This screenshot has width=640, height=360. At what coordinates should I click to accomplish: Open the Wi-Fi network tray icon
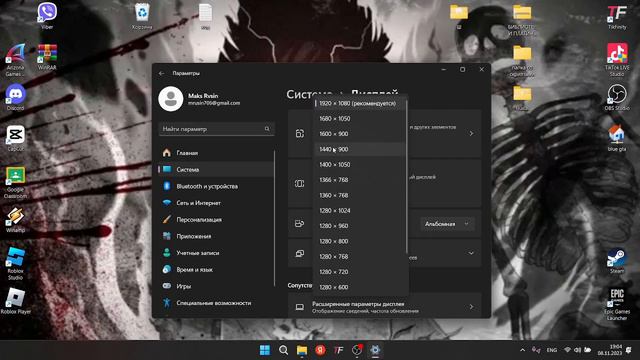point(567,350)
